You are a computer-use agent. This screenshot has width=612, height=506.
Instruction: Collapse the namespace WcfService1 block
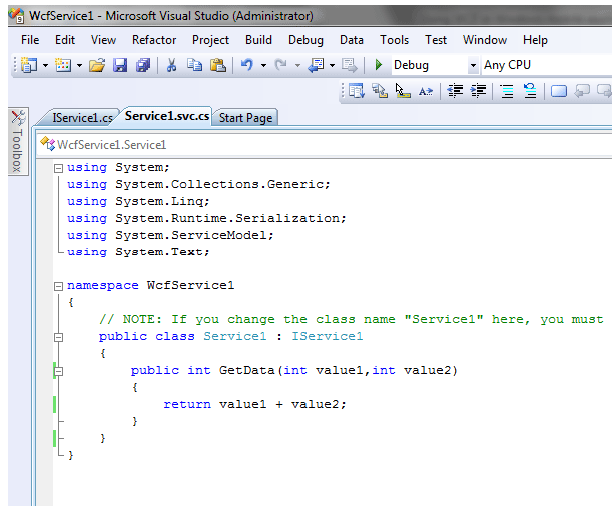(x=58, y=285)
